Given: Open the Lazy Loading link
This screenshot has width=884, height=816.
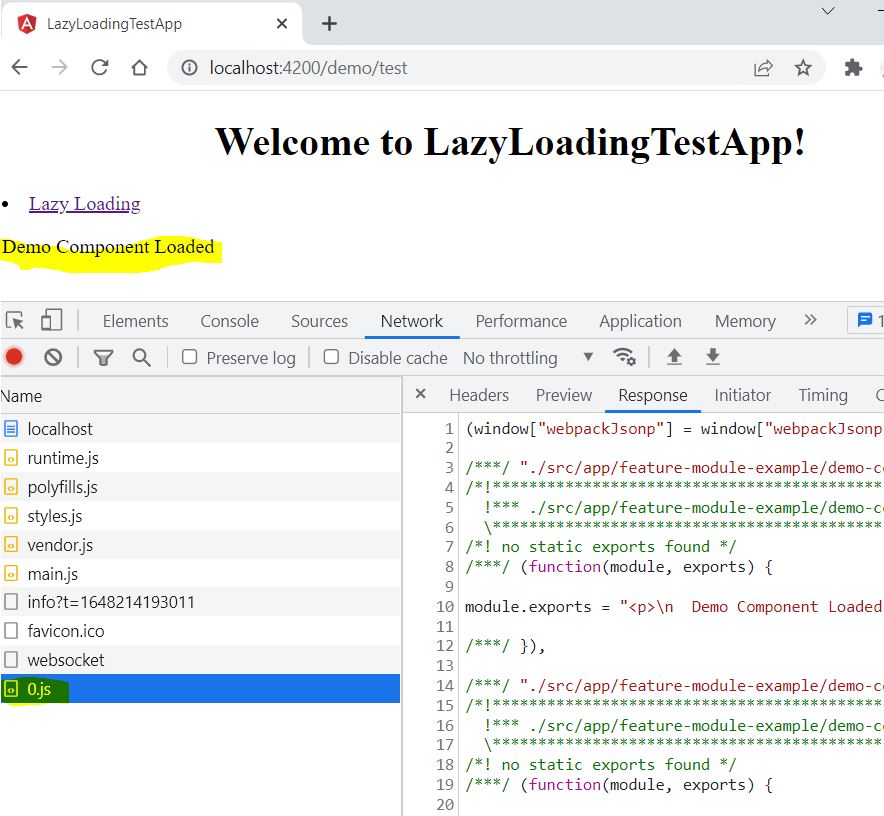Looking at the screenshot, I should point(84,203).
